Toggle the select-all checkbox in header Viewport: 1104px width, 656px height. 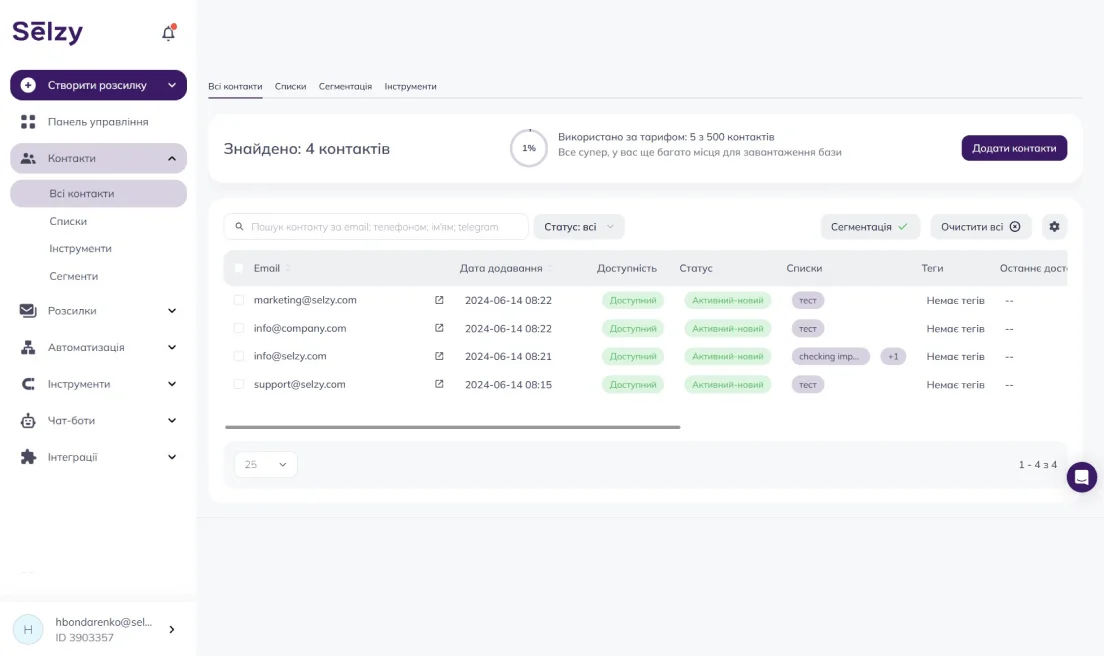point(239,268)
